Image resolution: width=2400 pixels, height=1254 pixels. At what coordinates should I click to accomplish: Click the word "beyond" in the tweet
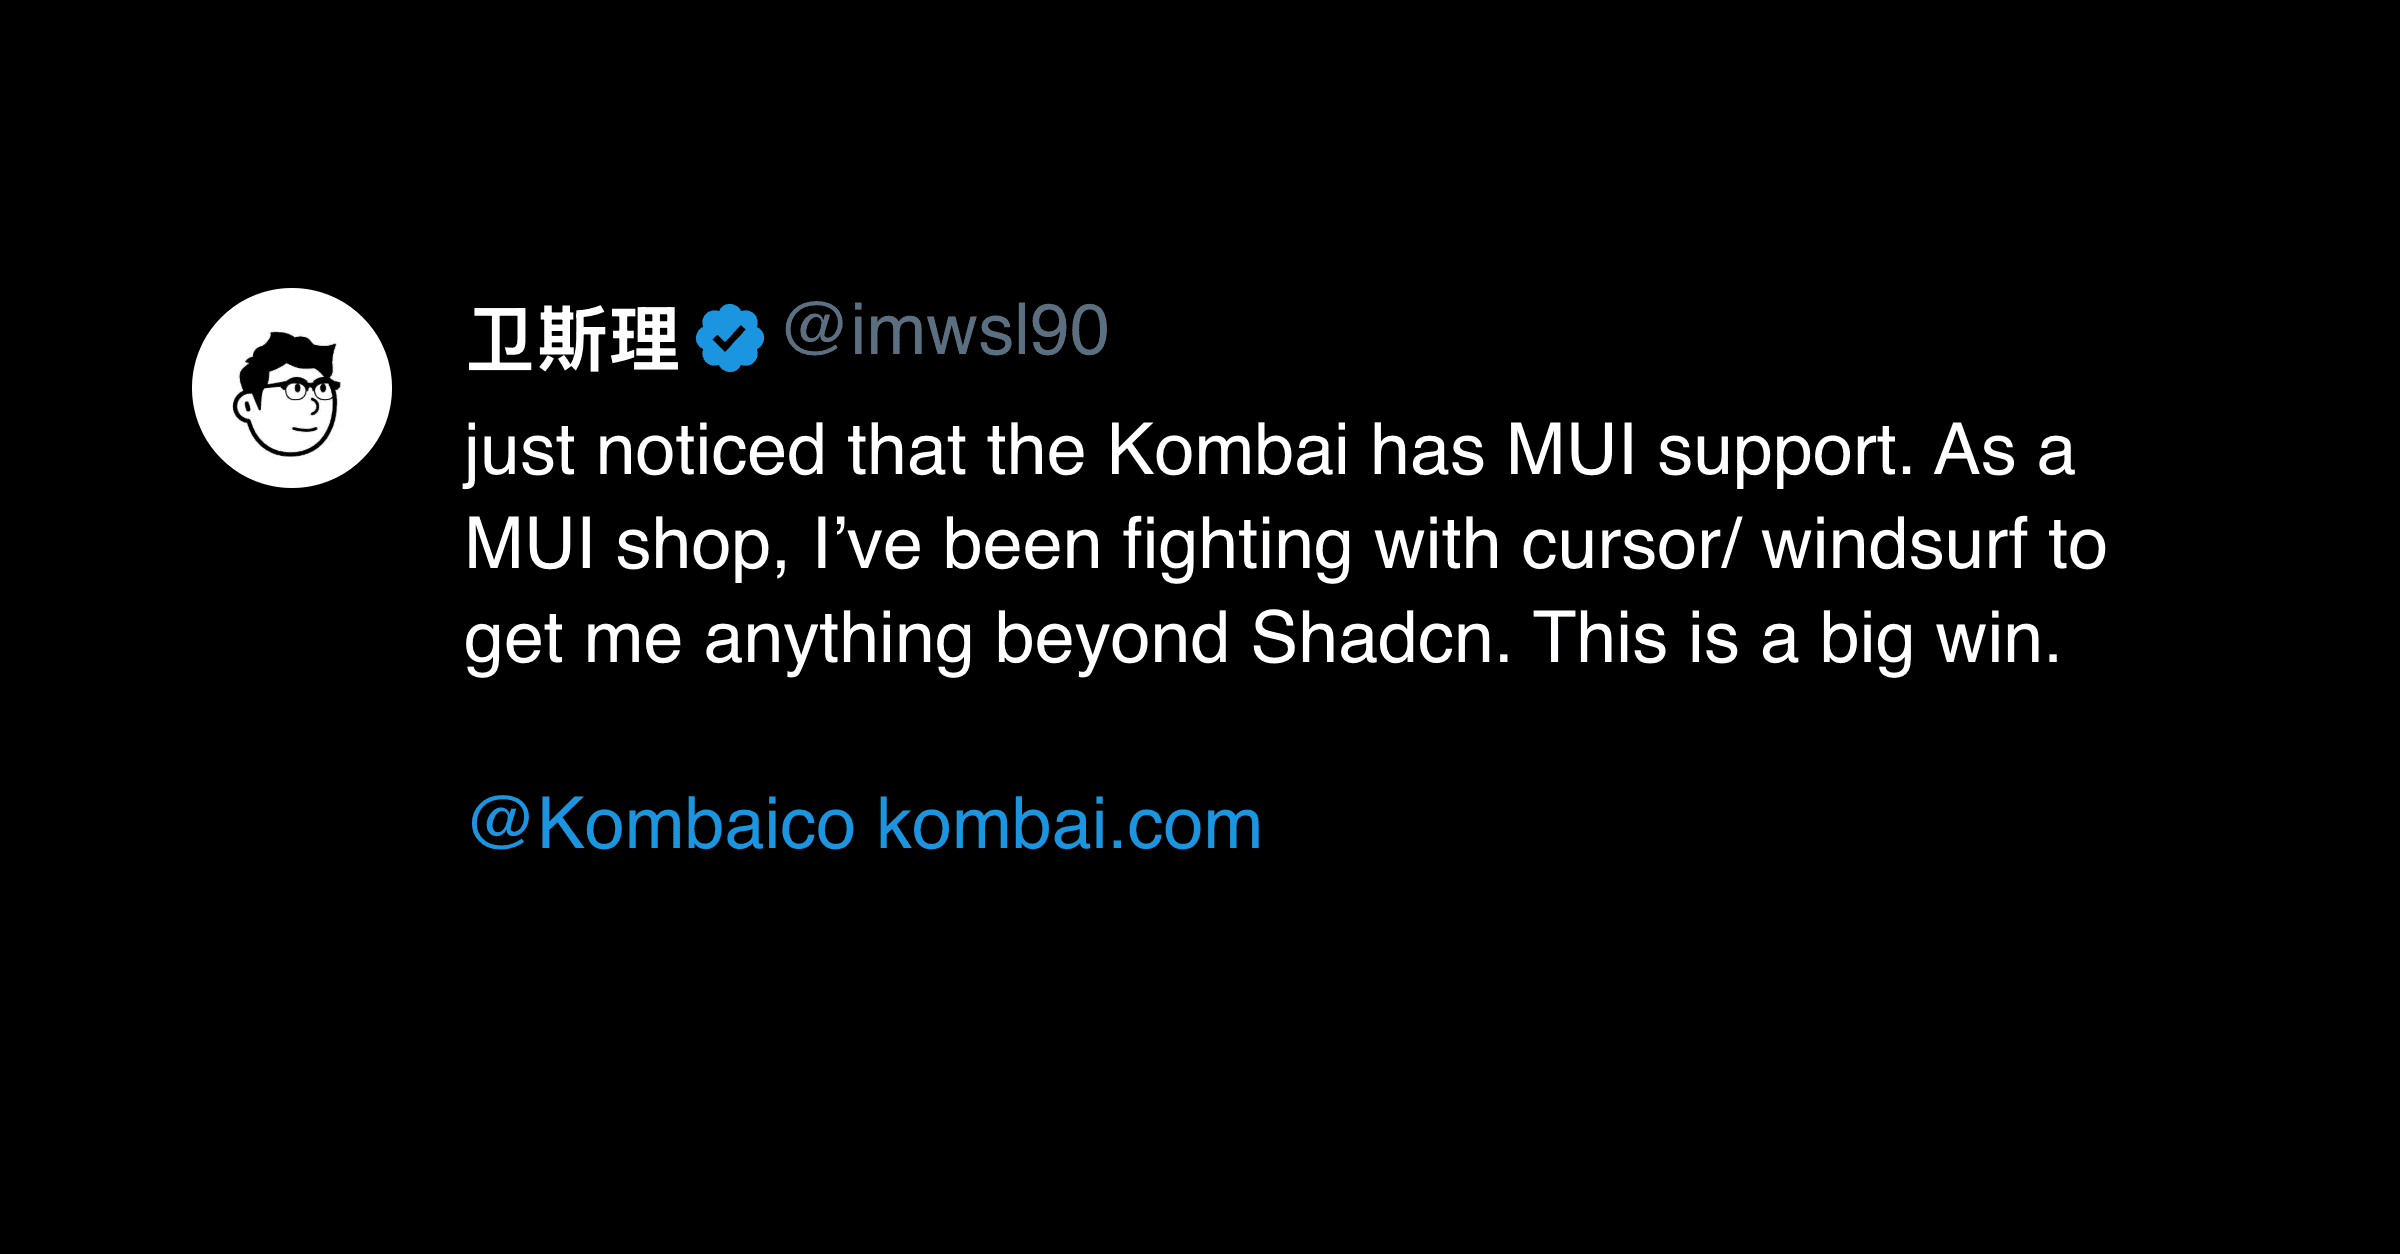(1111, 638)
